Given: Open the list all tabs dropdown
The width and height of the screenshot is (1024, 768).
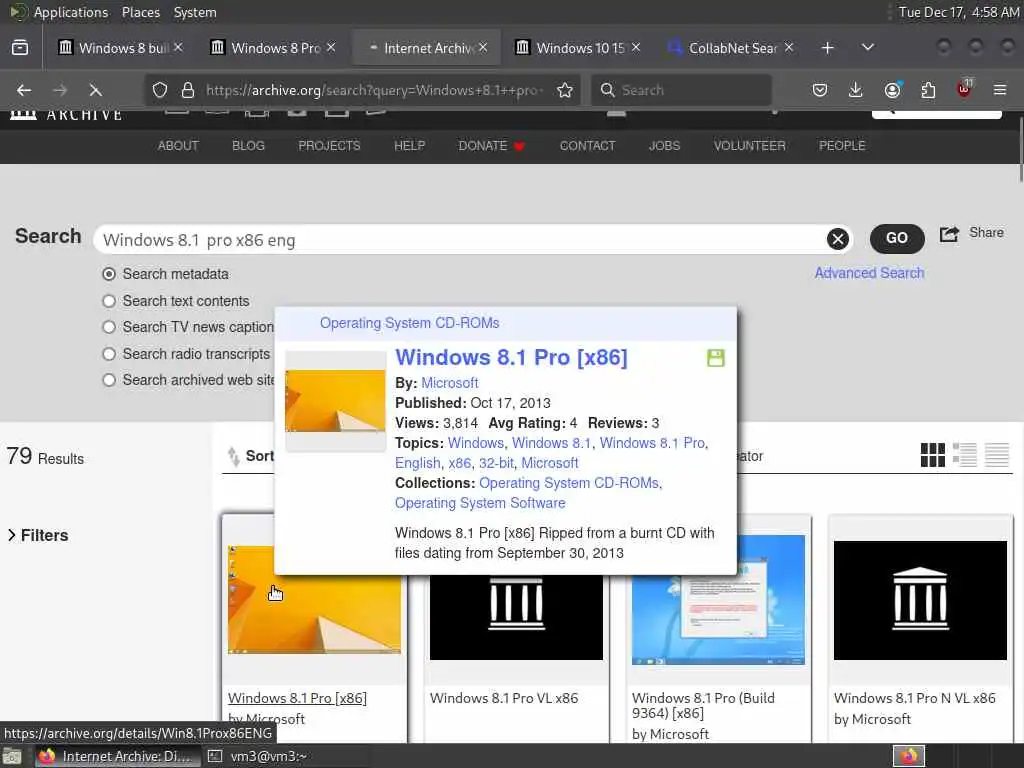Looking at the screenshot, I should pos(868,48).
